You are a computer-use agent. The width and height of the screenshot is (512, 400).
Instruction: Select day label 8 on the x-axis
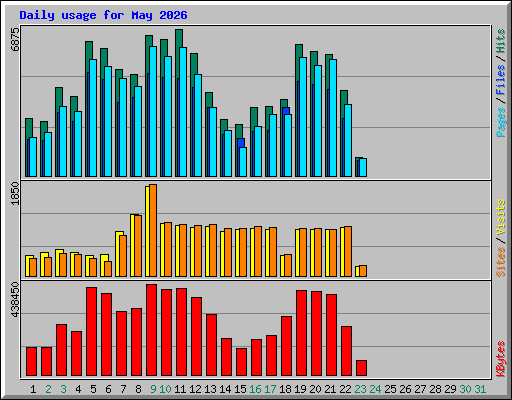[x=138, y=389]
